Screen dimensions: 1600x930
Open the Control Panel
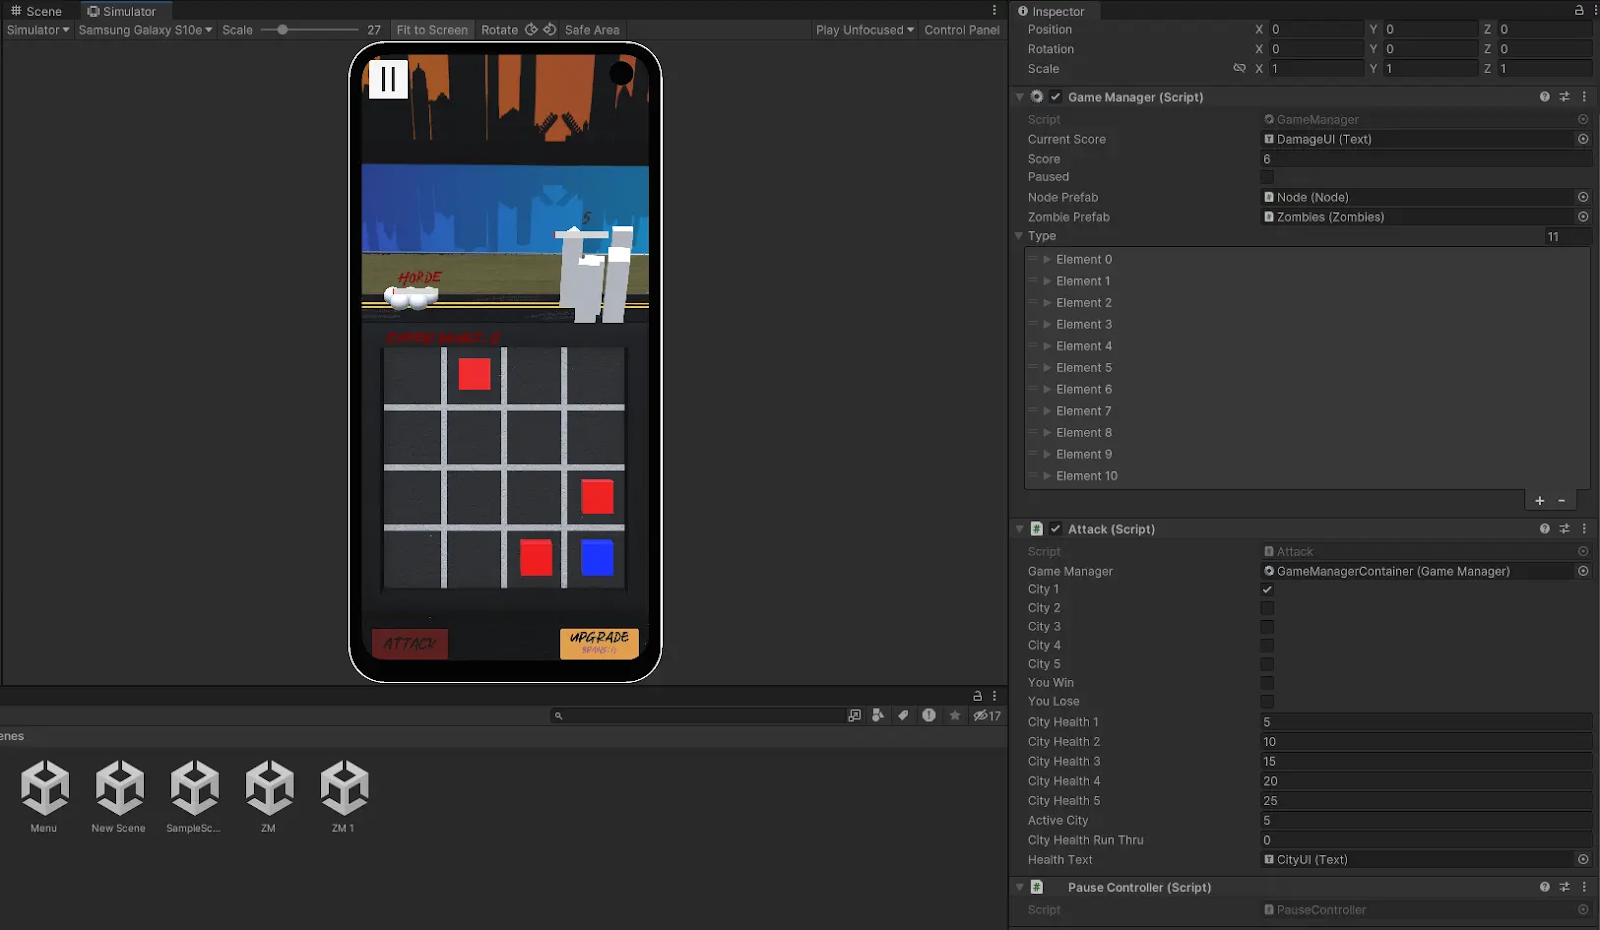(962, 30)
